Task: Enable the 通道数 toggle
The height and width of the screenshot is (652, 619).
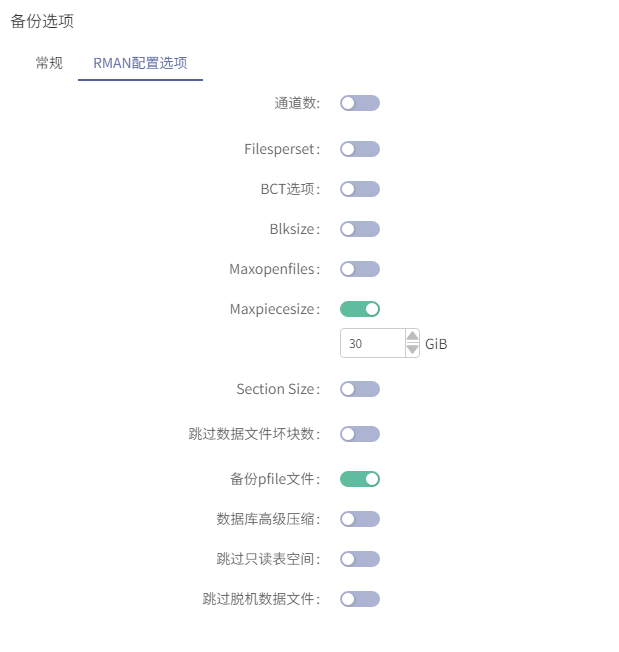Action: 360,103
